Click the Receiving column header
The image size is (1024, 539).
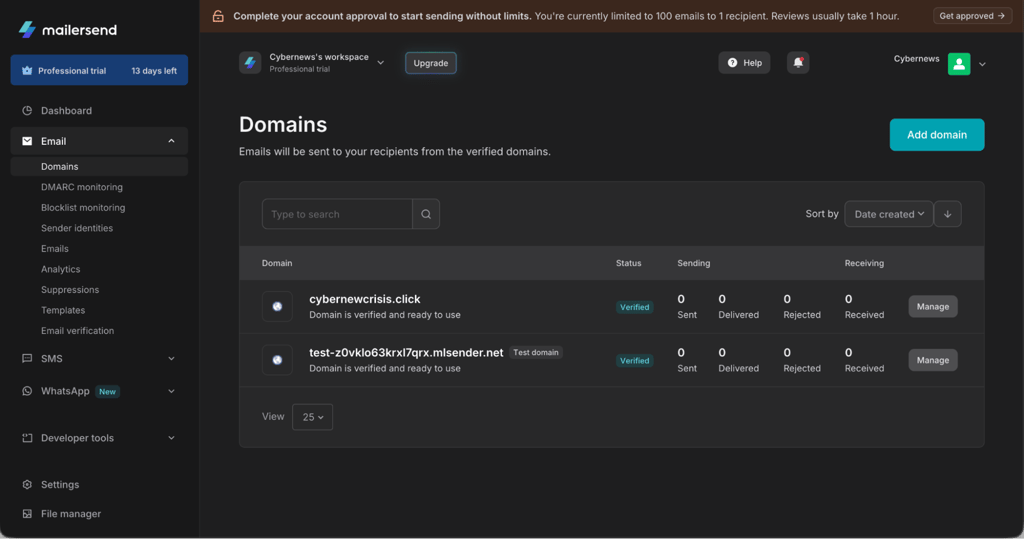864,263
